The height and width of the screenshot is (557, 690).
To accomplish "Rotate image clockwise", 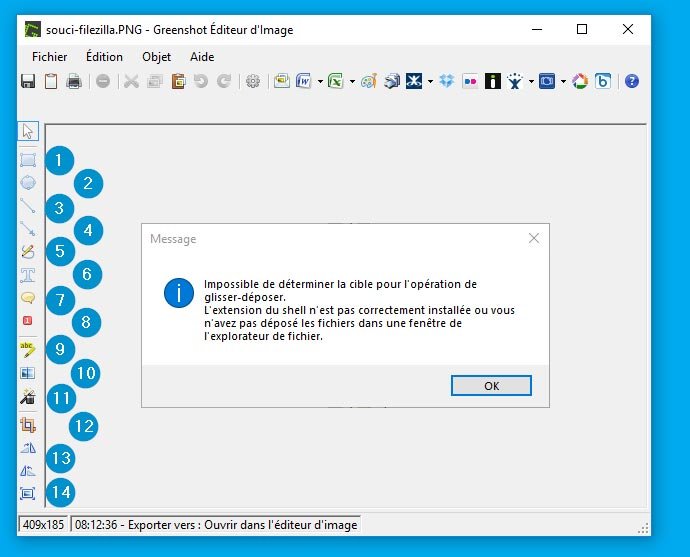I will point(28,448).
